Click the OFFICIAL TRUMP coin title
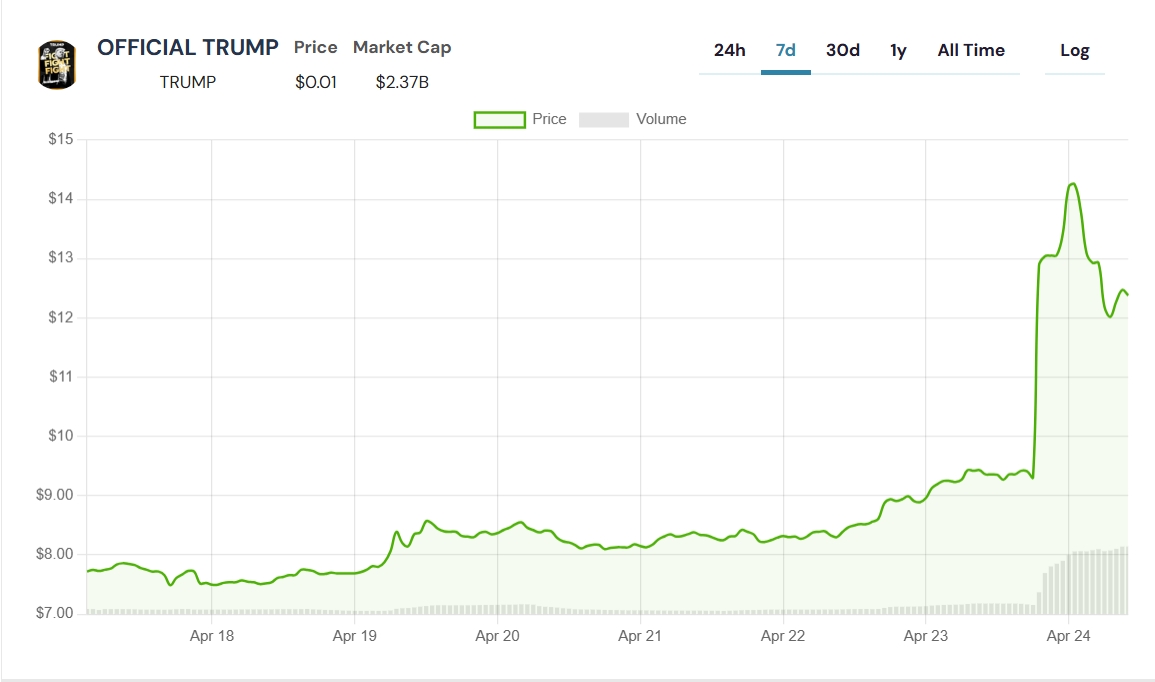This screenshot has width=1155, height=682. (188, 47)
